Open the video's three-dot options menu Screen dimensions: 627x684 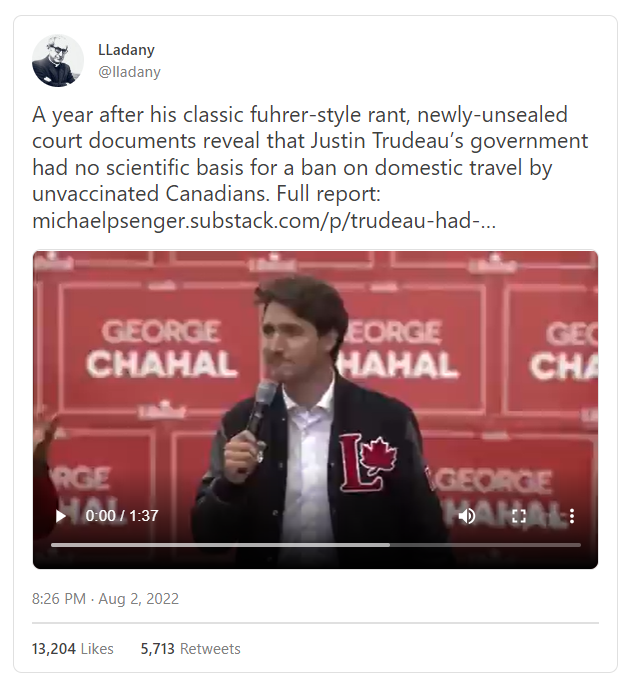coord(572,516)
